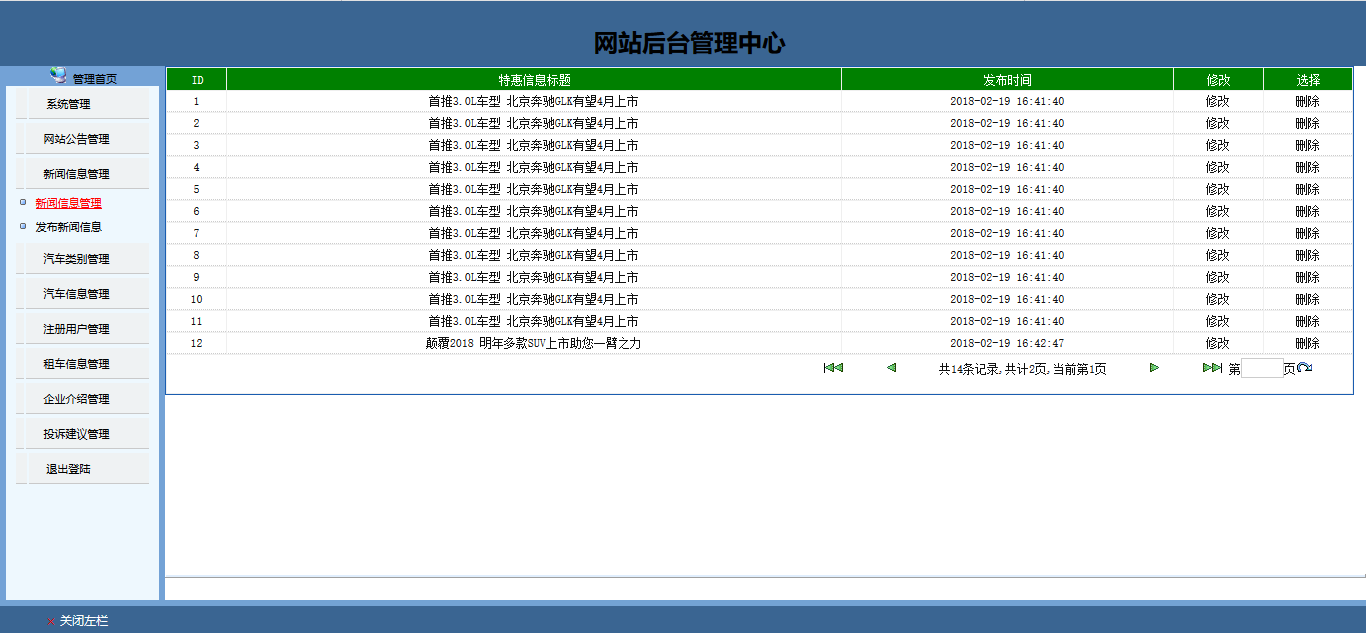Click 删除 for row ID 8
This screenshot has width=1366, height=633.
(x=1307, y=255)
